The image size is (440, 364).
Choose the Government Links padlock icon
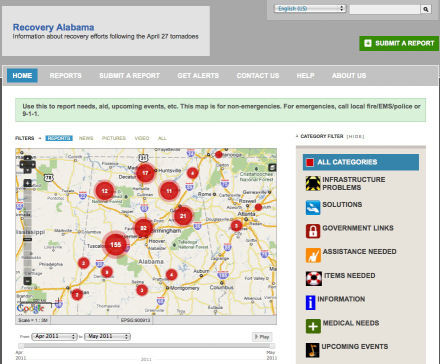313,231
